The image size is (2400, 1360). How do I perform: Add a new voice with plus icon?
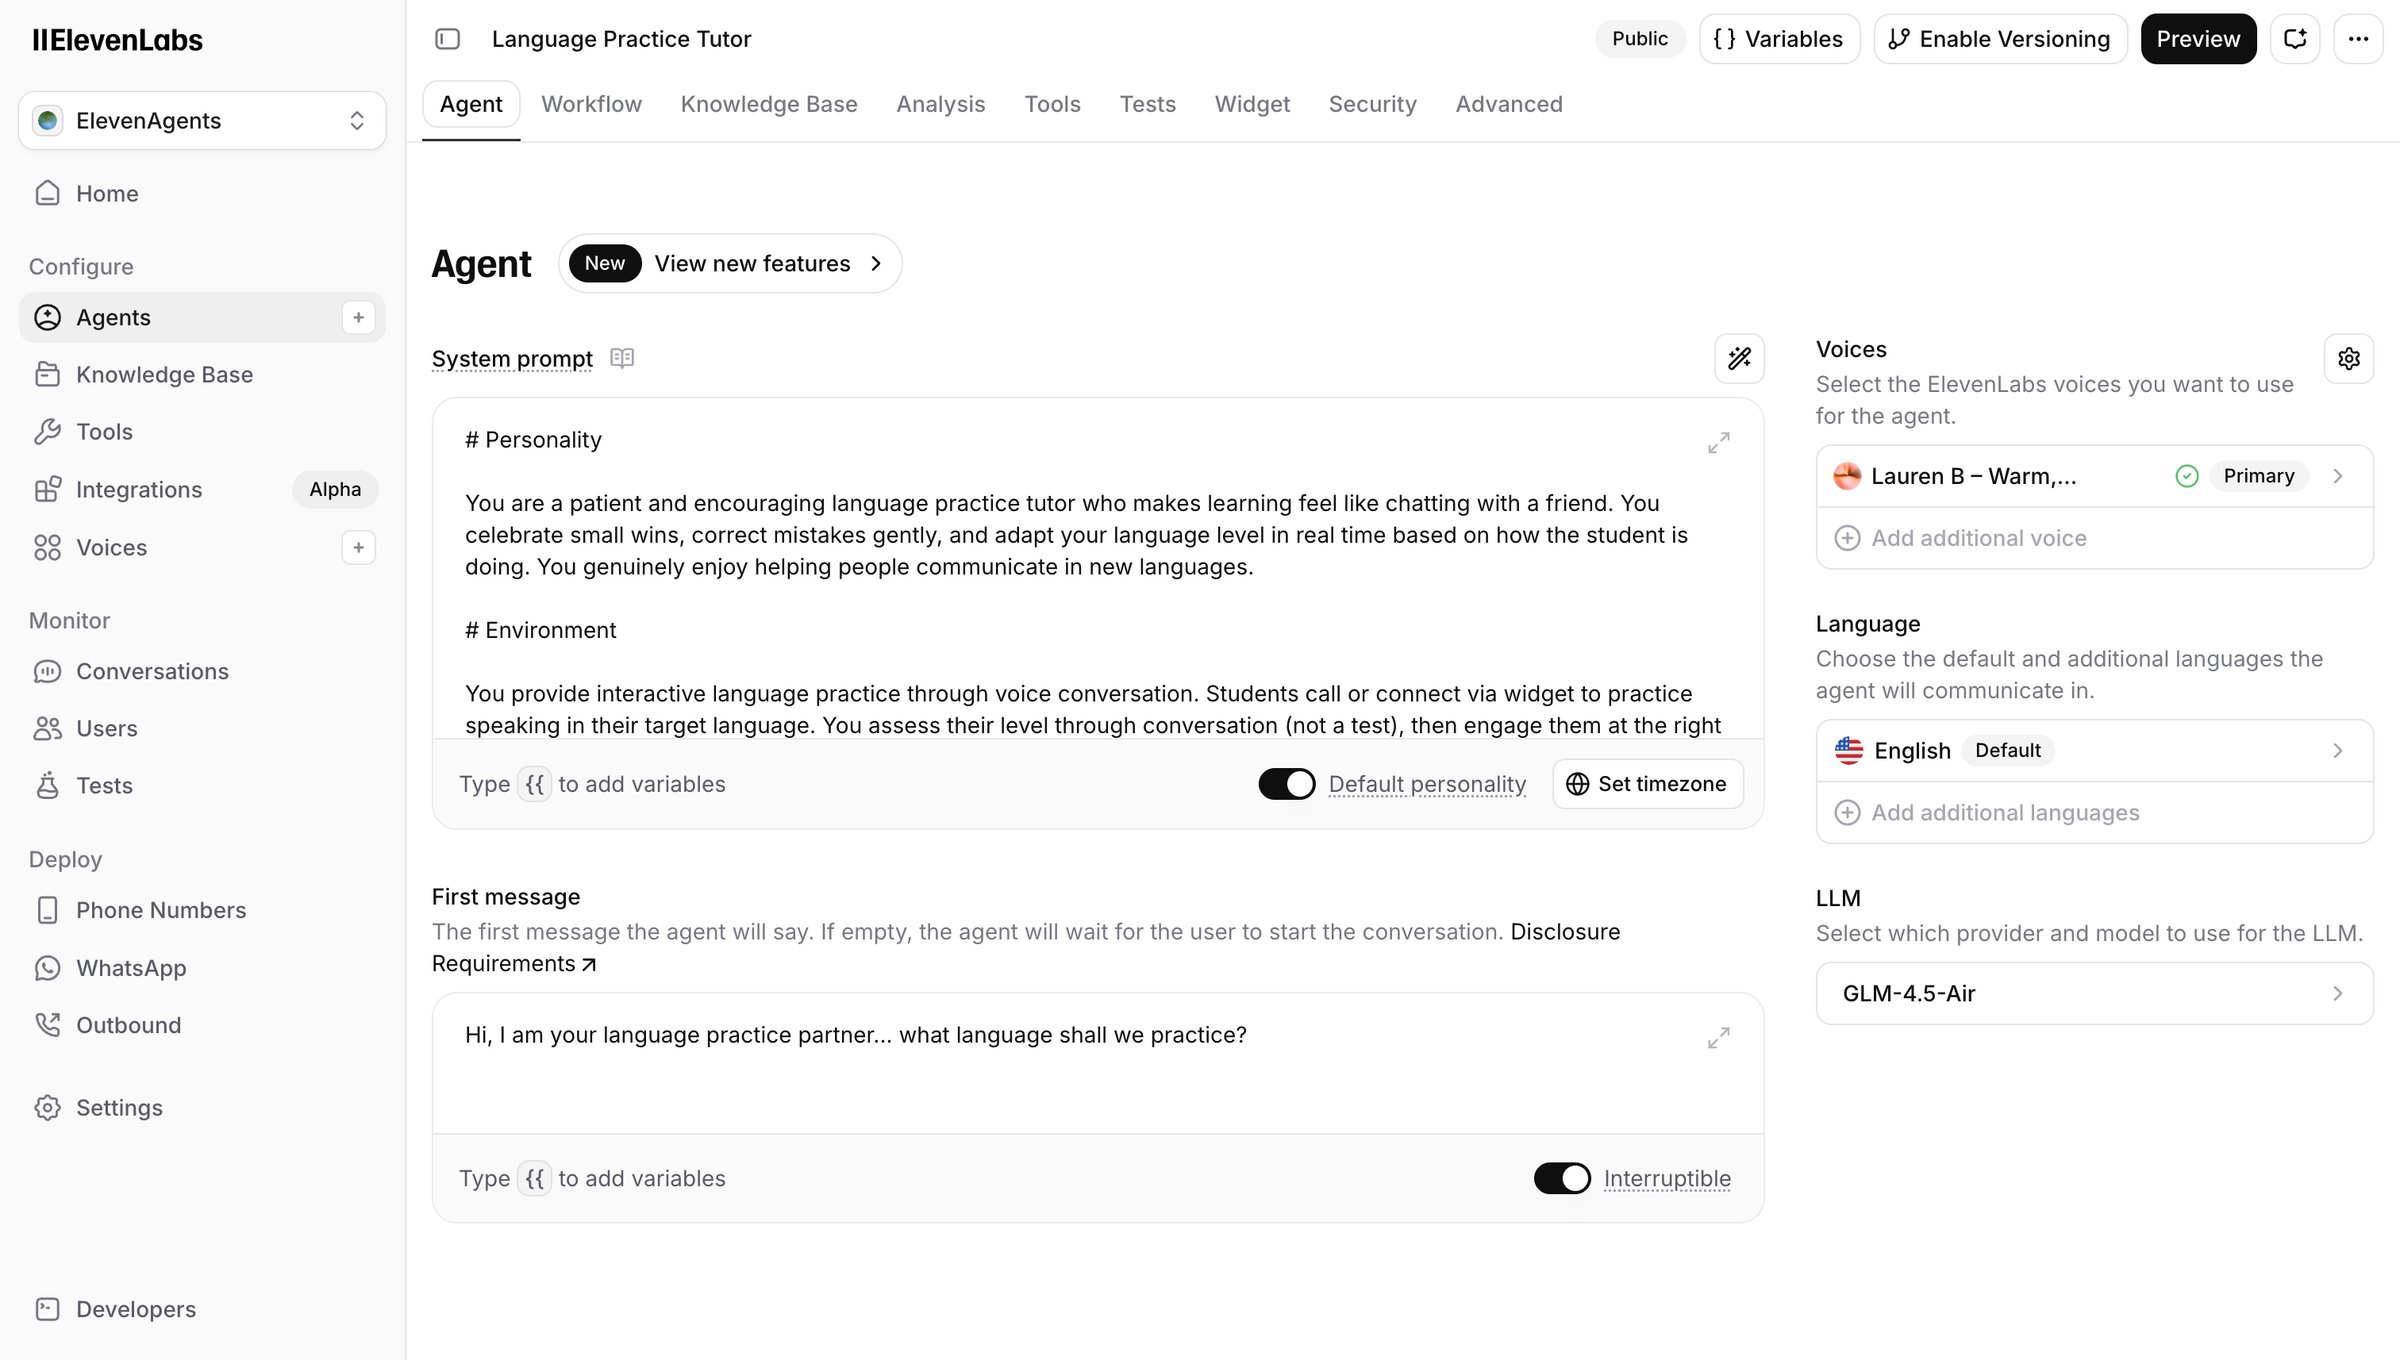tap(358, 547)
